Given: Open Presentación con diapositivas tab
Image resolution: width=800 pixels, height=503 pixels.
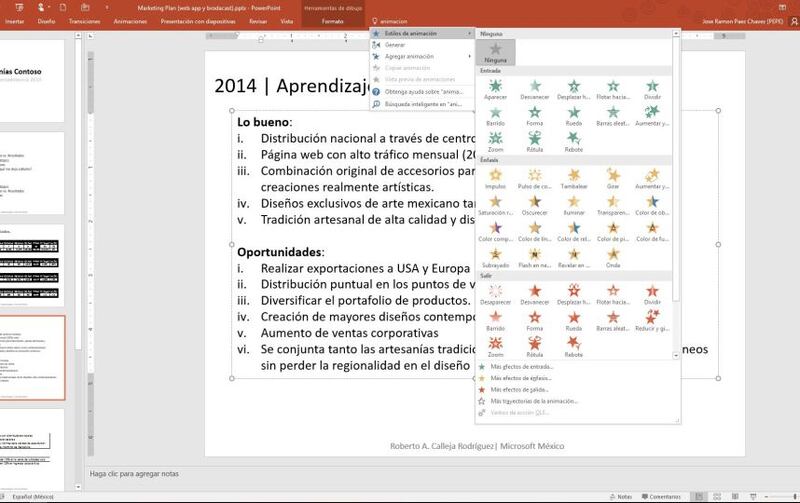Looking at the screenshot, I should 198,21.
